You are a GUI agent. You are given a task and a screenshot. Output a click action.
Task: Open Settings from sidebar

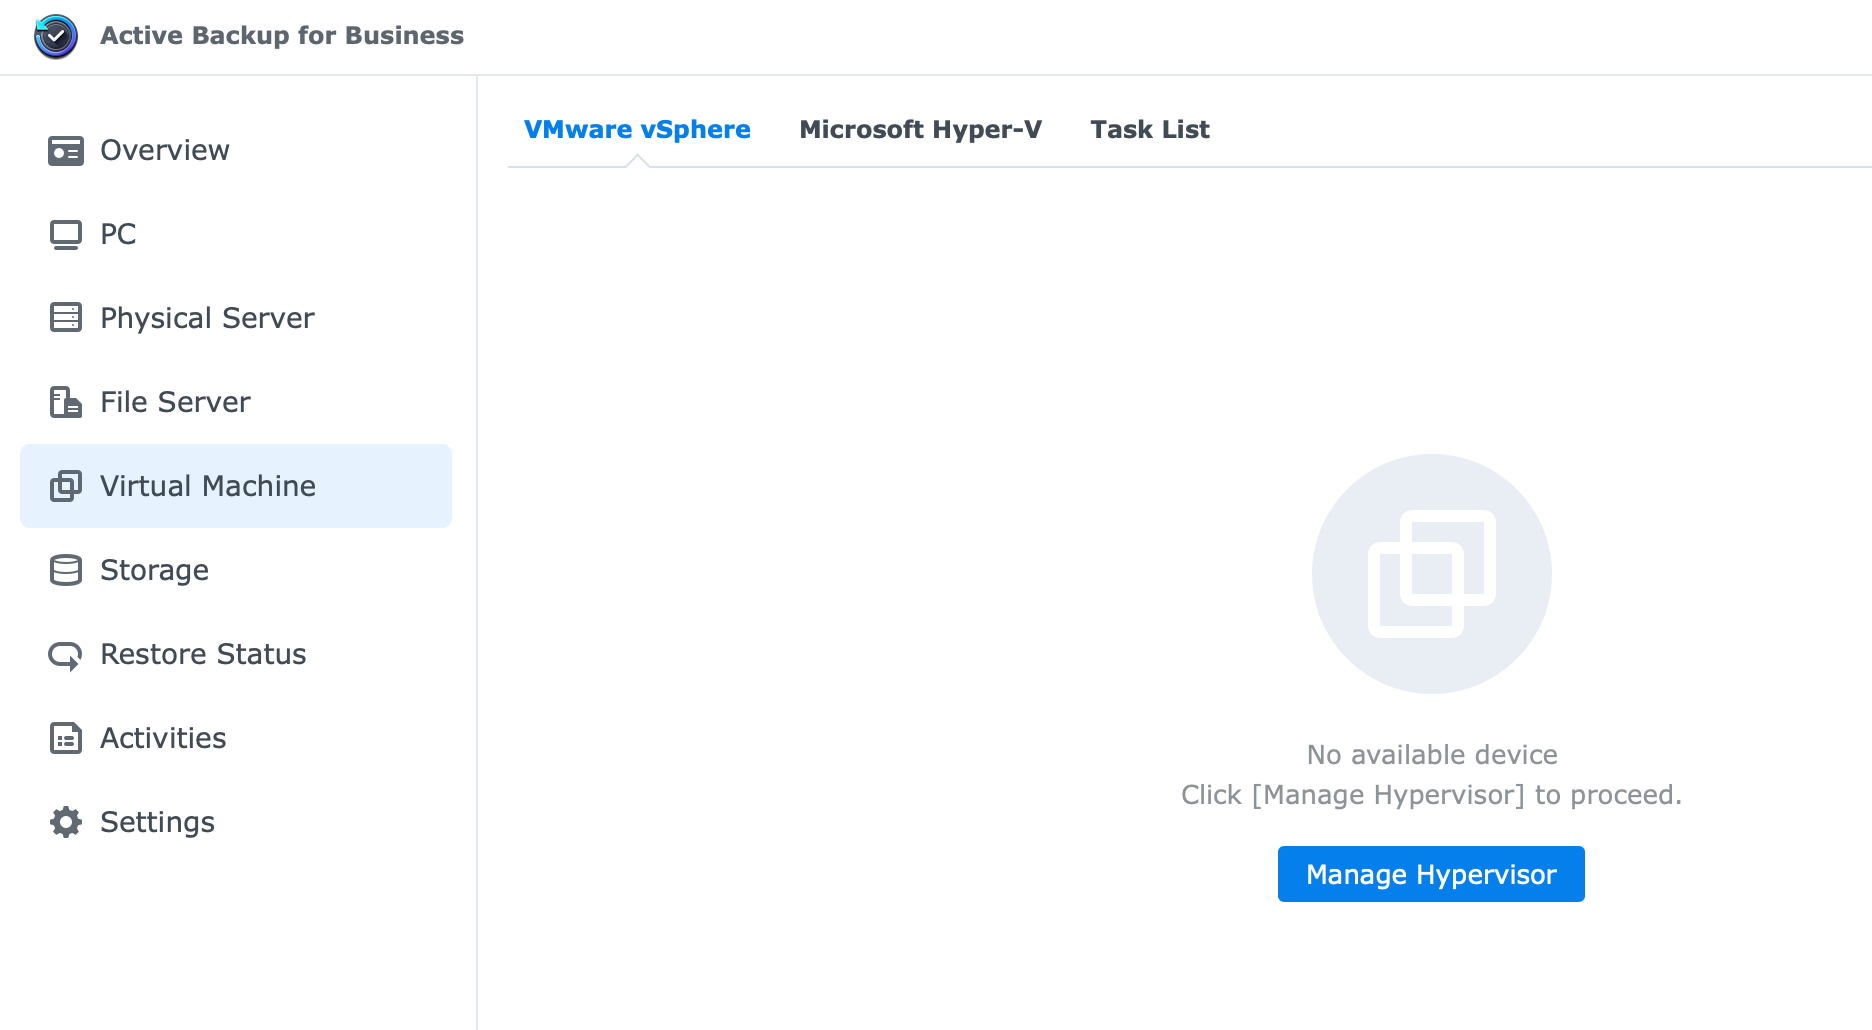point(236,822)
